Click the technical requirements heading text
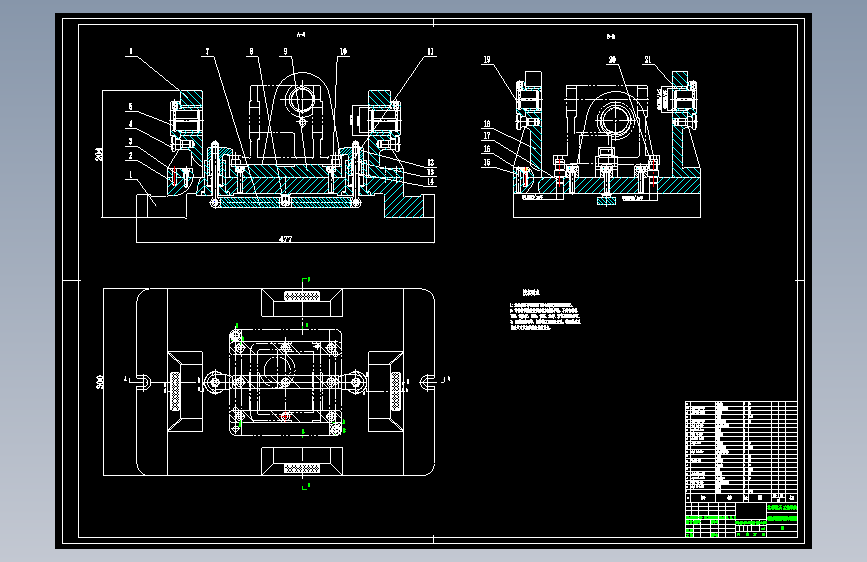 tap(531, 293)
